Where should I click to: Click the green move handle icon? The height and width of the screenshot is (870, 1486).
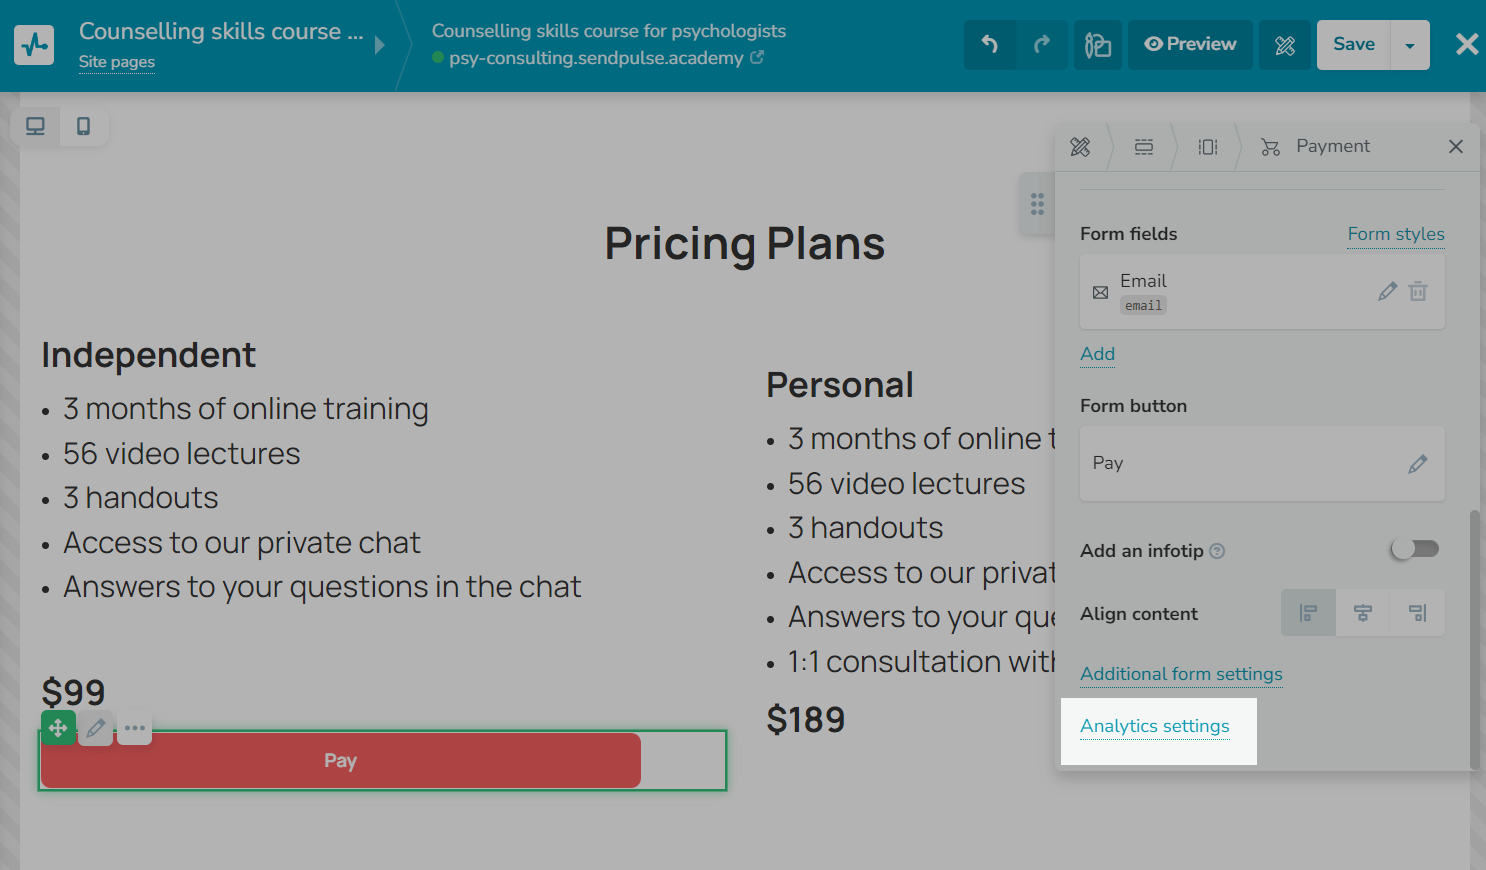tap(58, 728)
